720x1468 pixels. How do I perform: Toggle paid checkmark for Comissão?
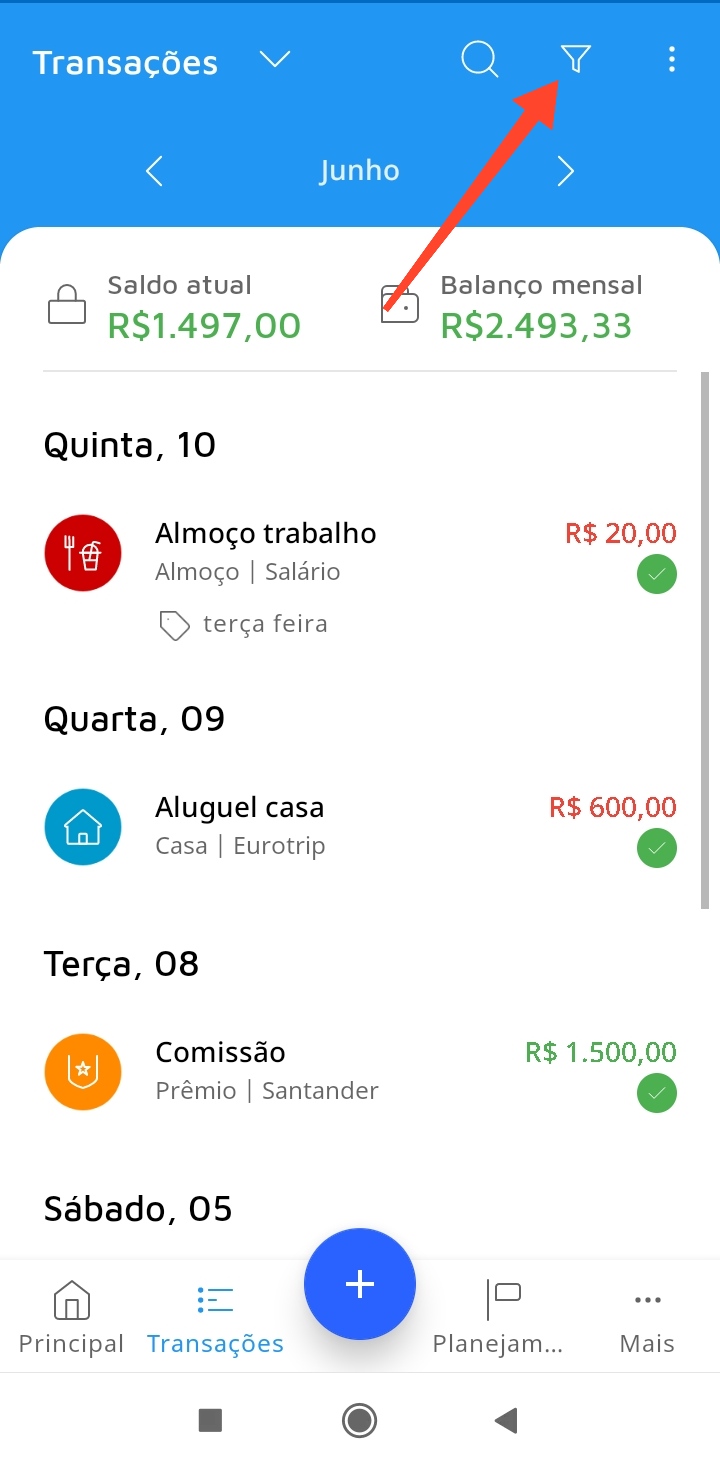[x=657, y=1094]
